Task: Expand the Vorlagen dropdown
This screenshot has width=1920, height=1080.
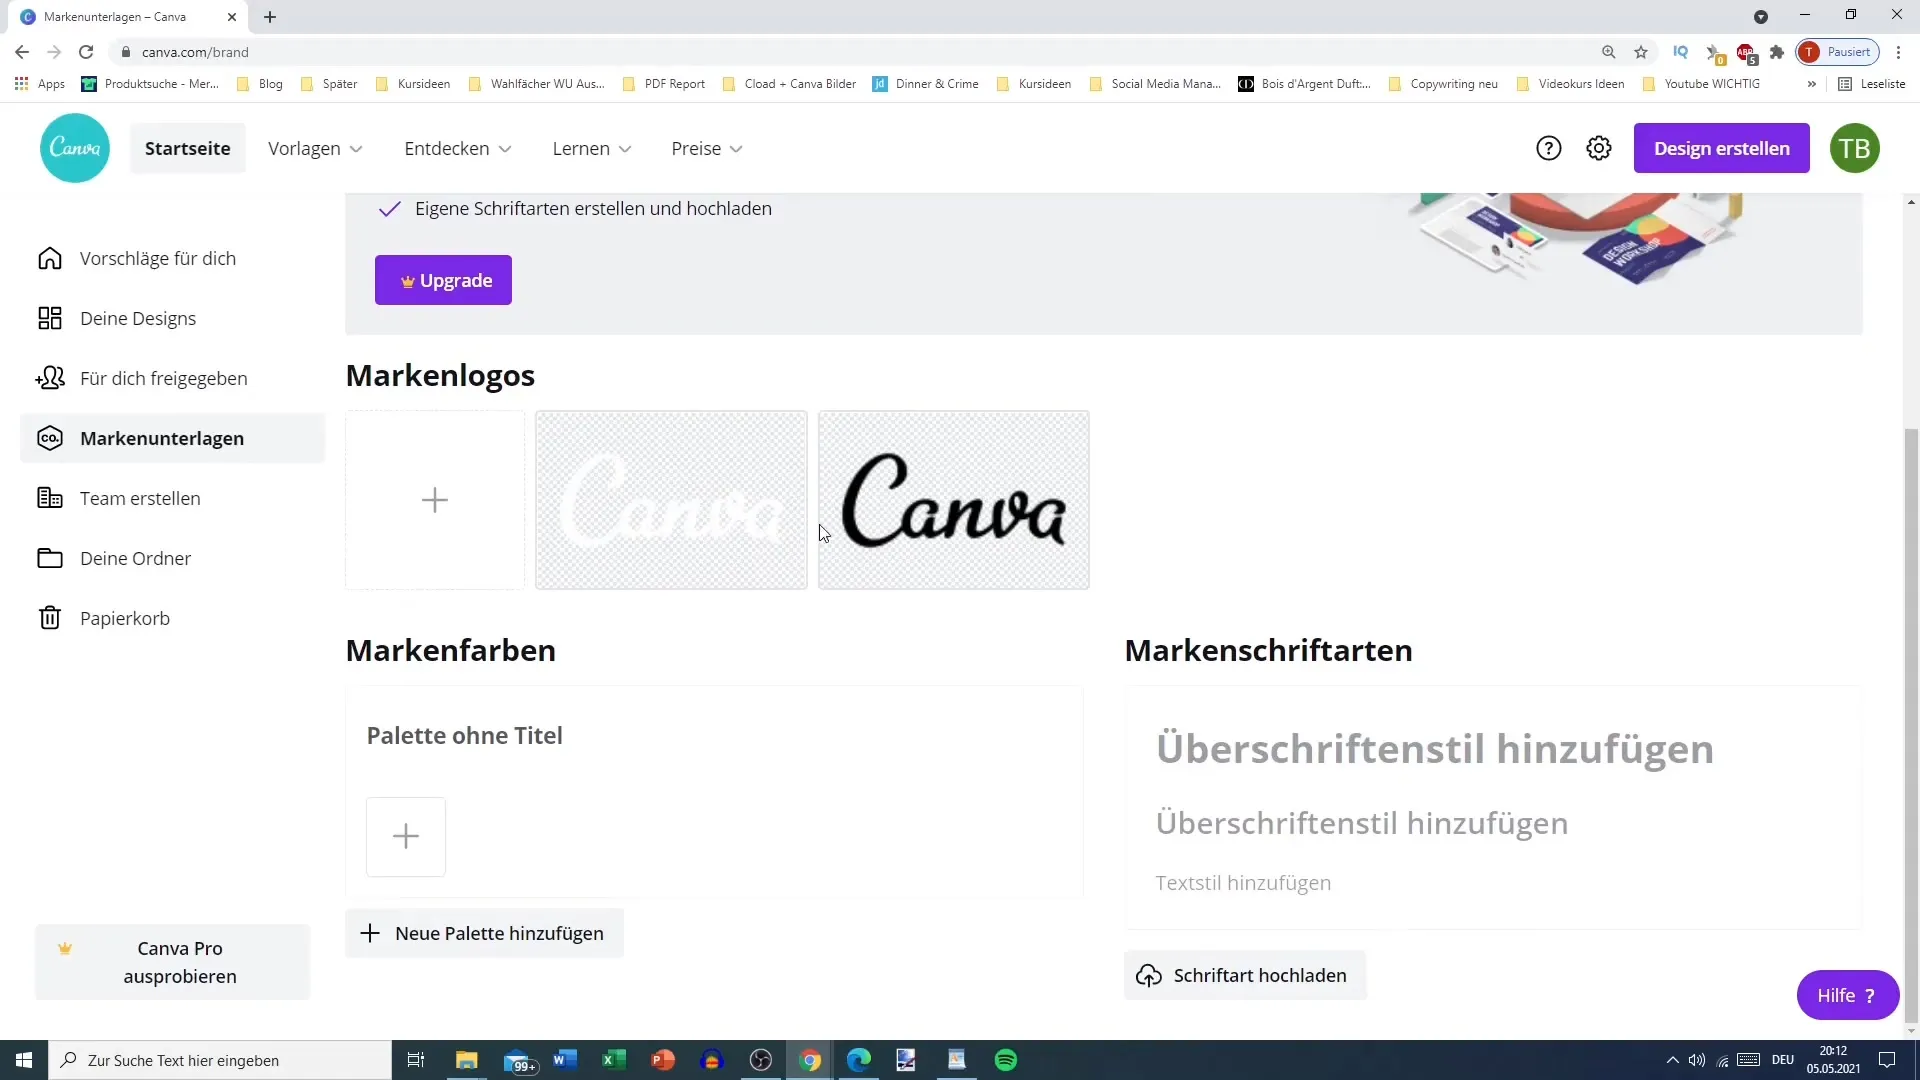Action: tap(315, 148)
